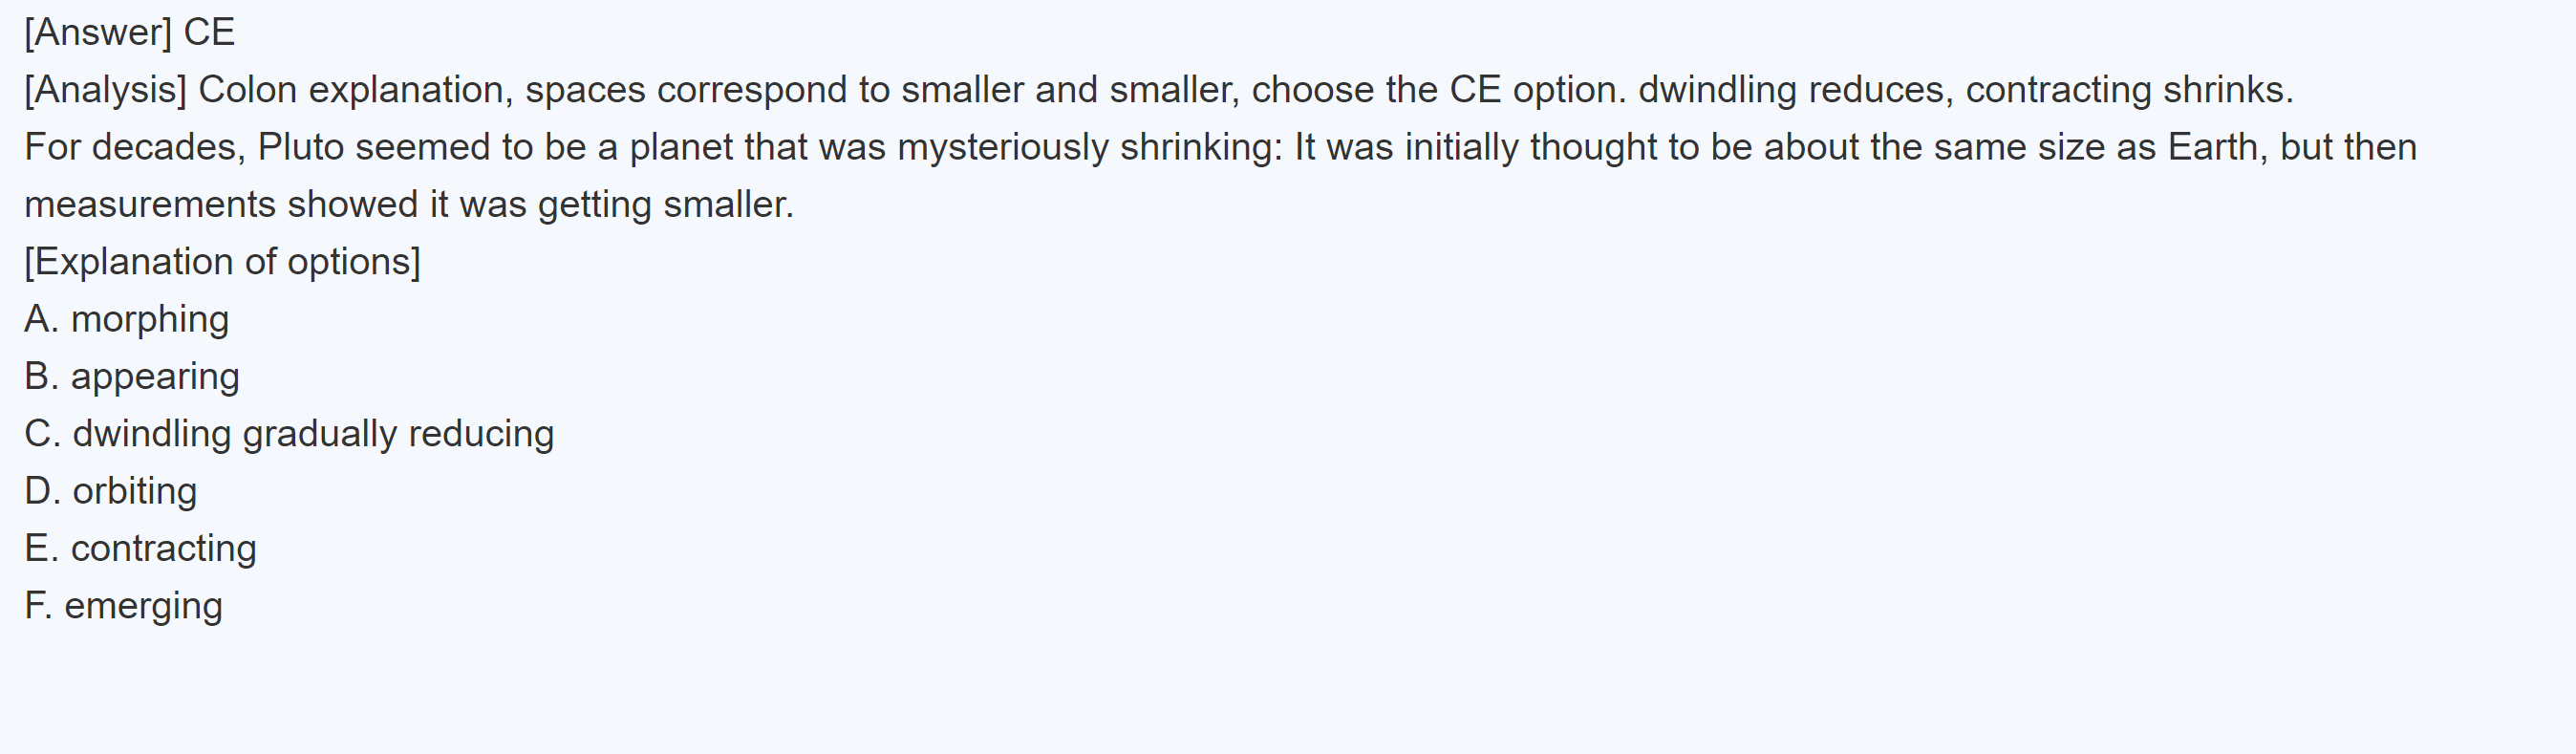
Task: Click the words 'For decades'
Action: coord(134,147)
